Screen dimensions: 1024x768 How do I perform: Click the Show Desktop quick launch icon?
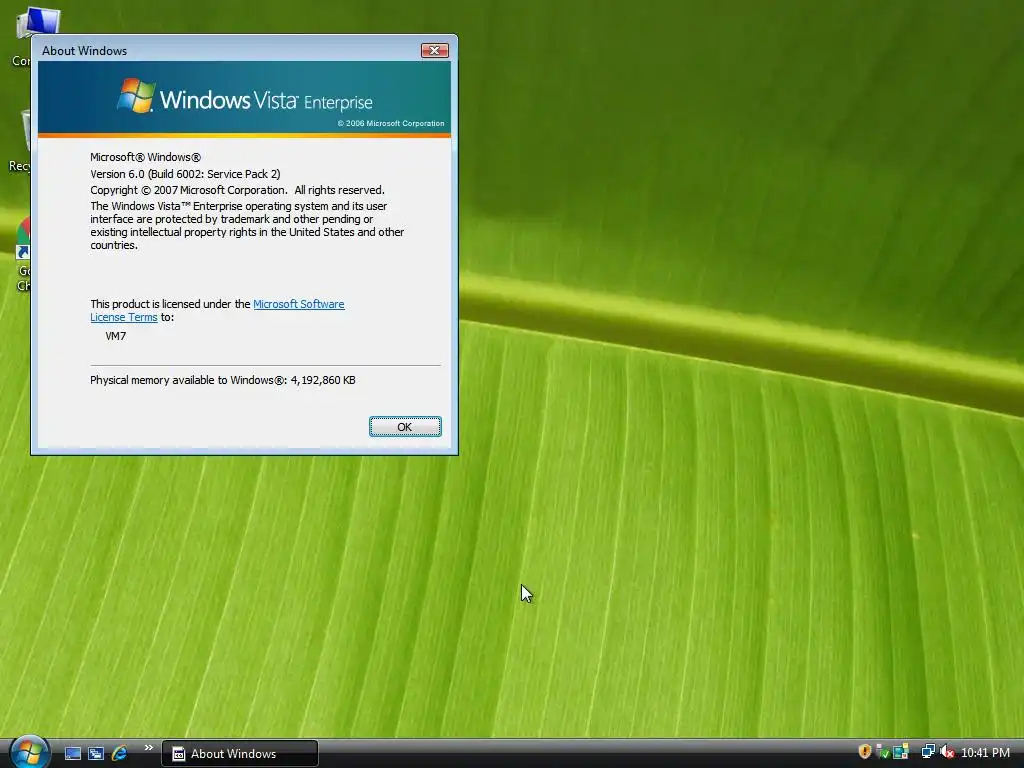coord(72,753)
